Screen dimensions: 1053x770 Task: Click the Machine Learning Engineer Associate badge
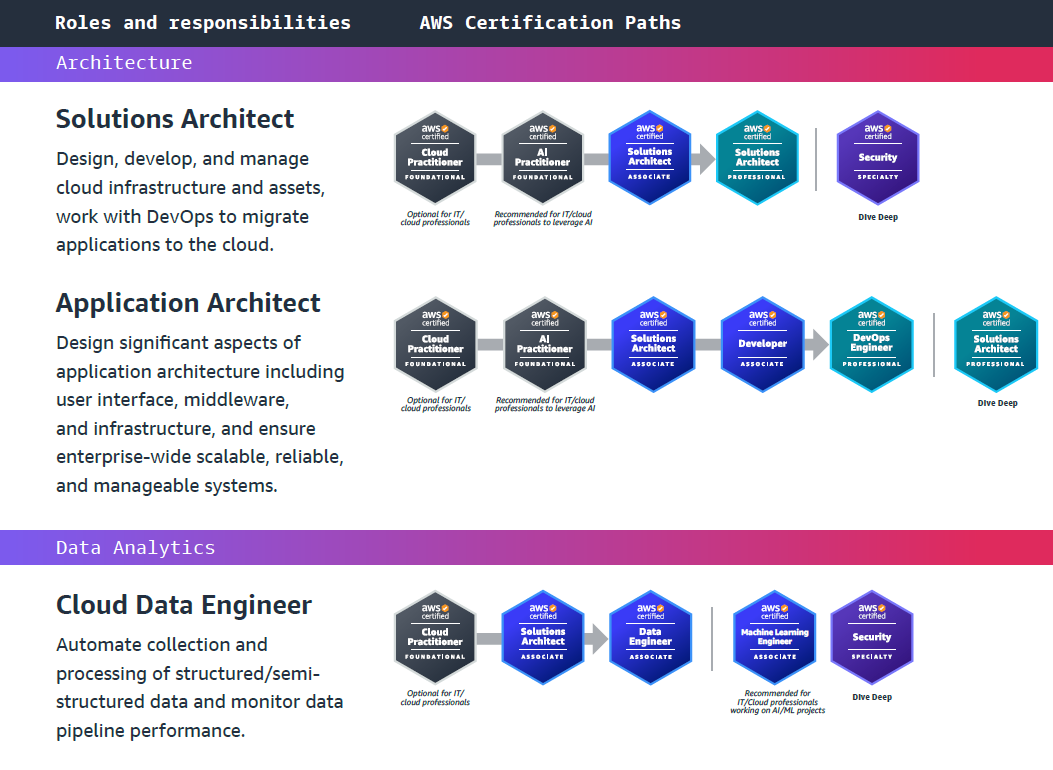774,636
